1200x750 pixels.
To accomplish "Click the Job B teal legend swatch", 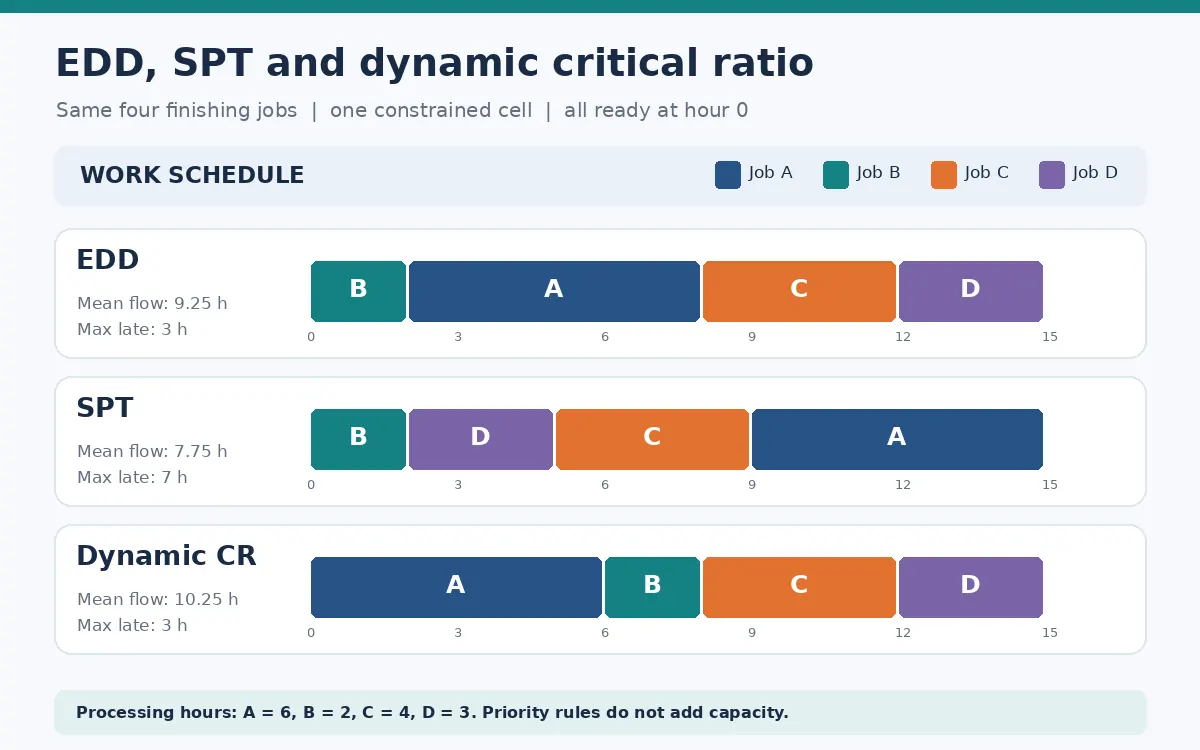I will click(x=836, y=175).
